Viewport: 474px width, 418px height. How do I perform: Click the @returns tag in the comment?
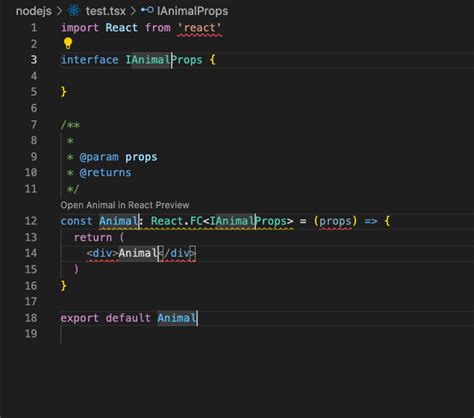click(105, 173)
